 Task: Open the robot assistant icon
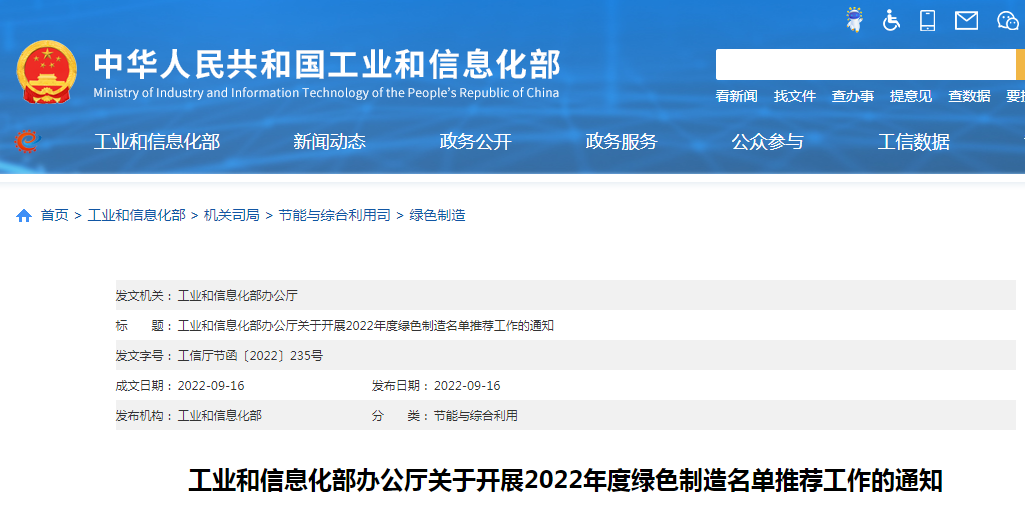(x=854, y=20)
